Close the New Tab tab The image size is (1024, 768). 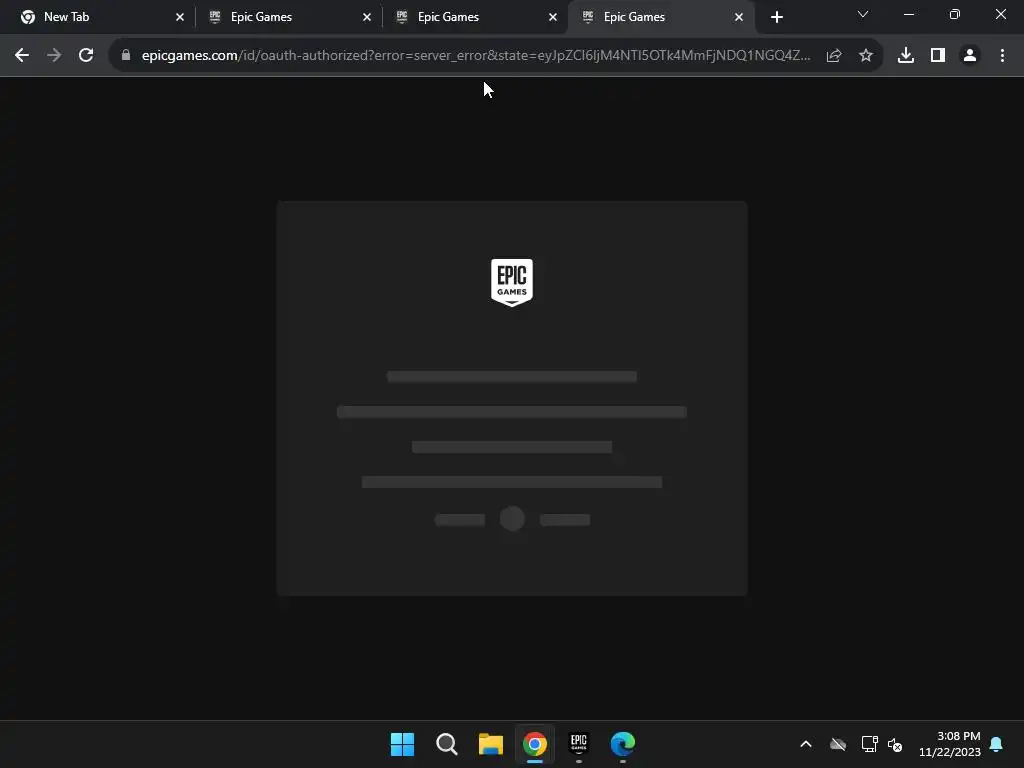point(180,18)
